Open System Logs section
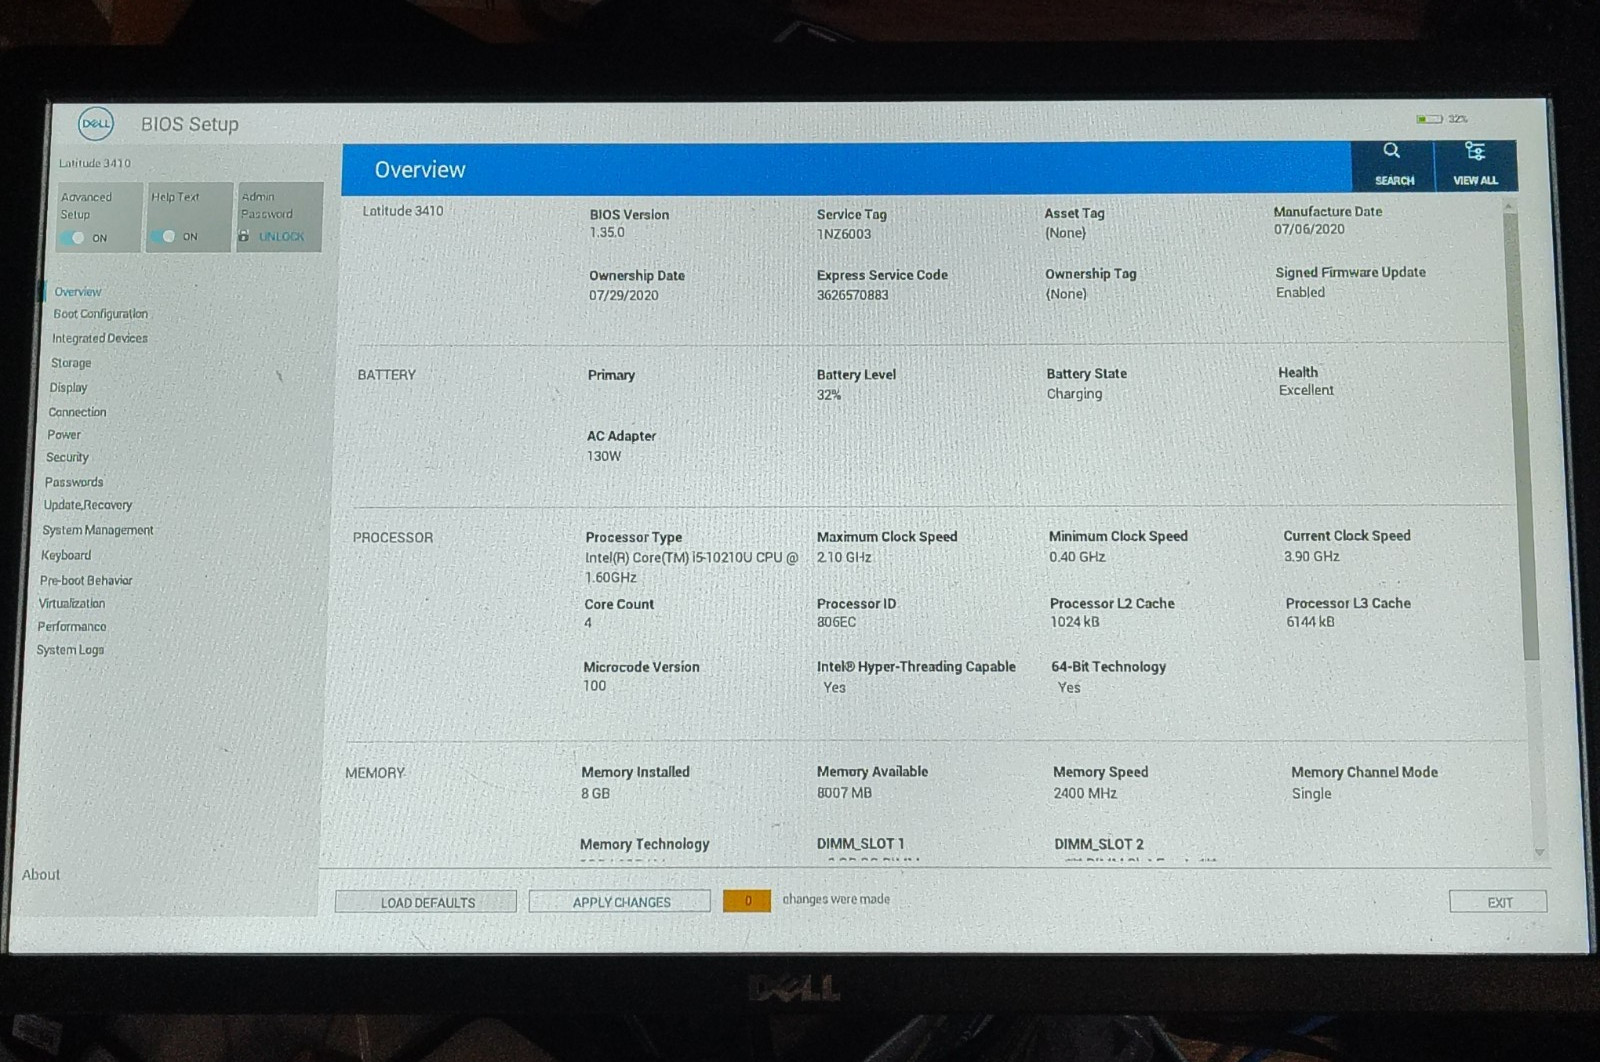This screenshot has width=1600, height=1062. [70, 650]
